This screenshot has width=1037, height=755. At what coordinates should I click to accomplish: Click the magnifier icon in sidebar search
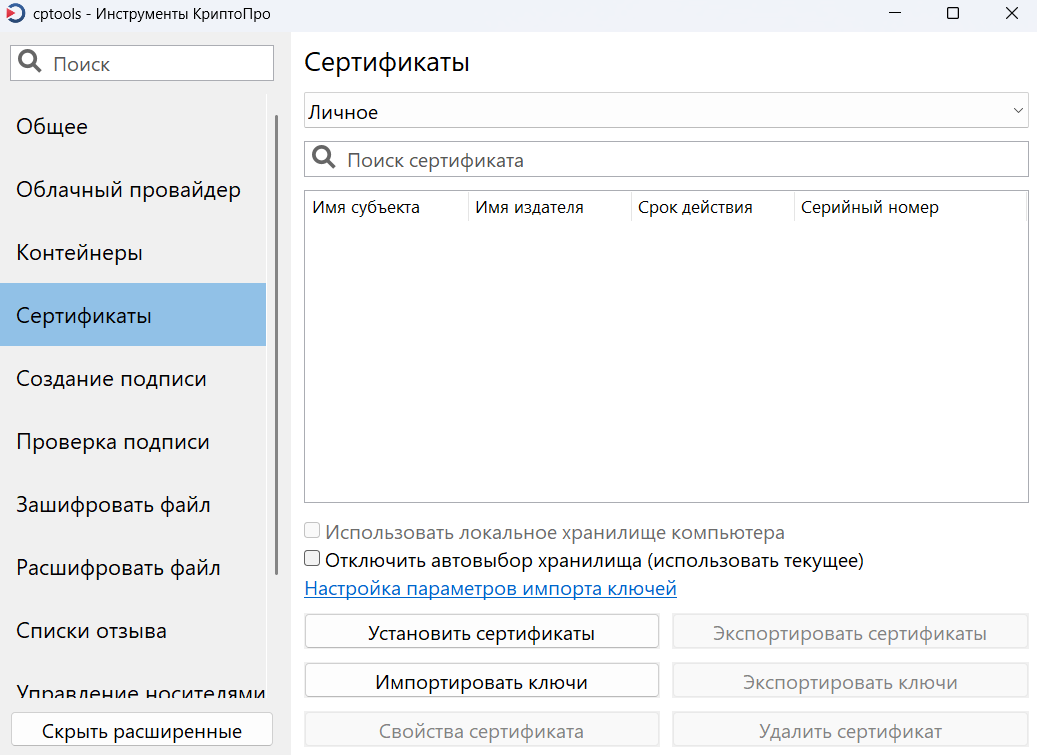click(30, 63)
